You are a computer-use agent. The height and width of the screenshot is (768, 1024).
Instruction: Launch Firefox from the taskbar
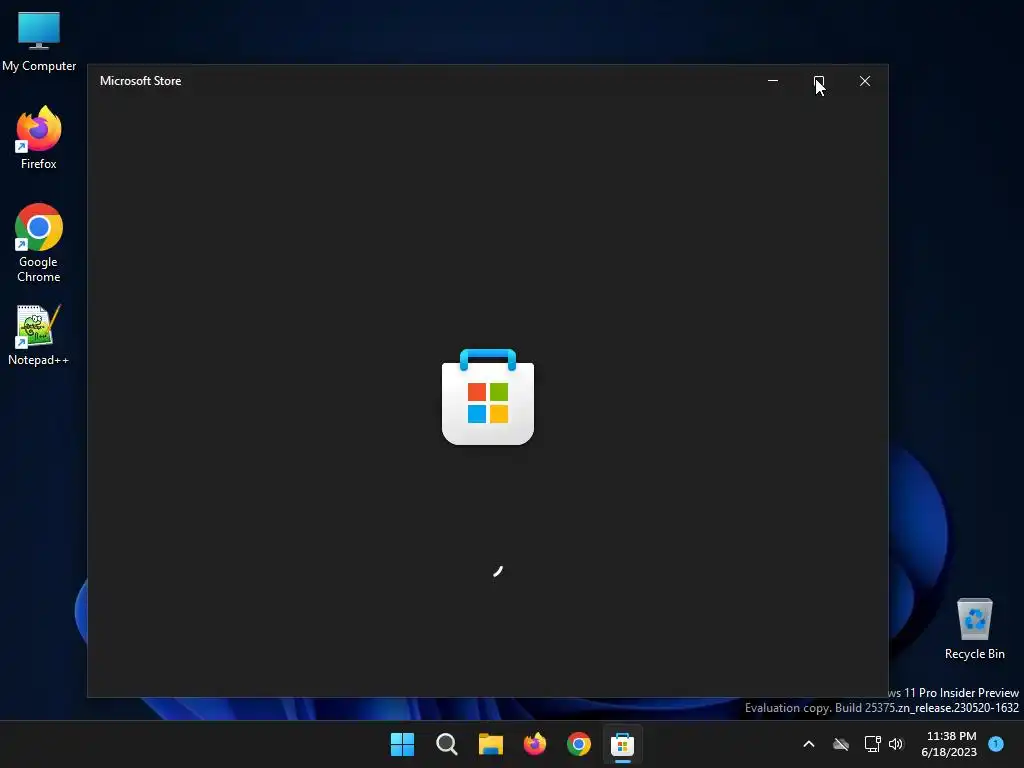pos(535,744)
